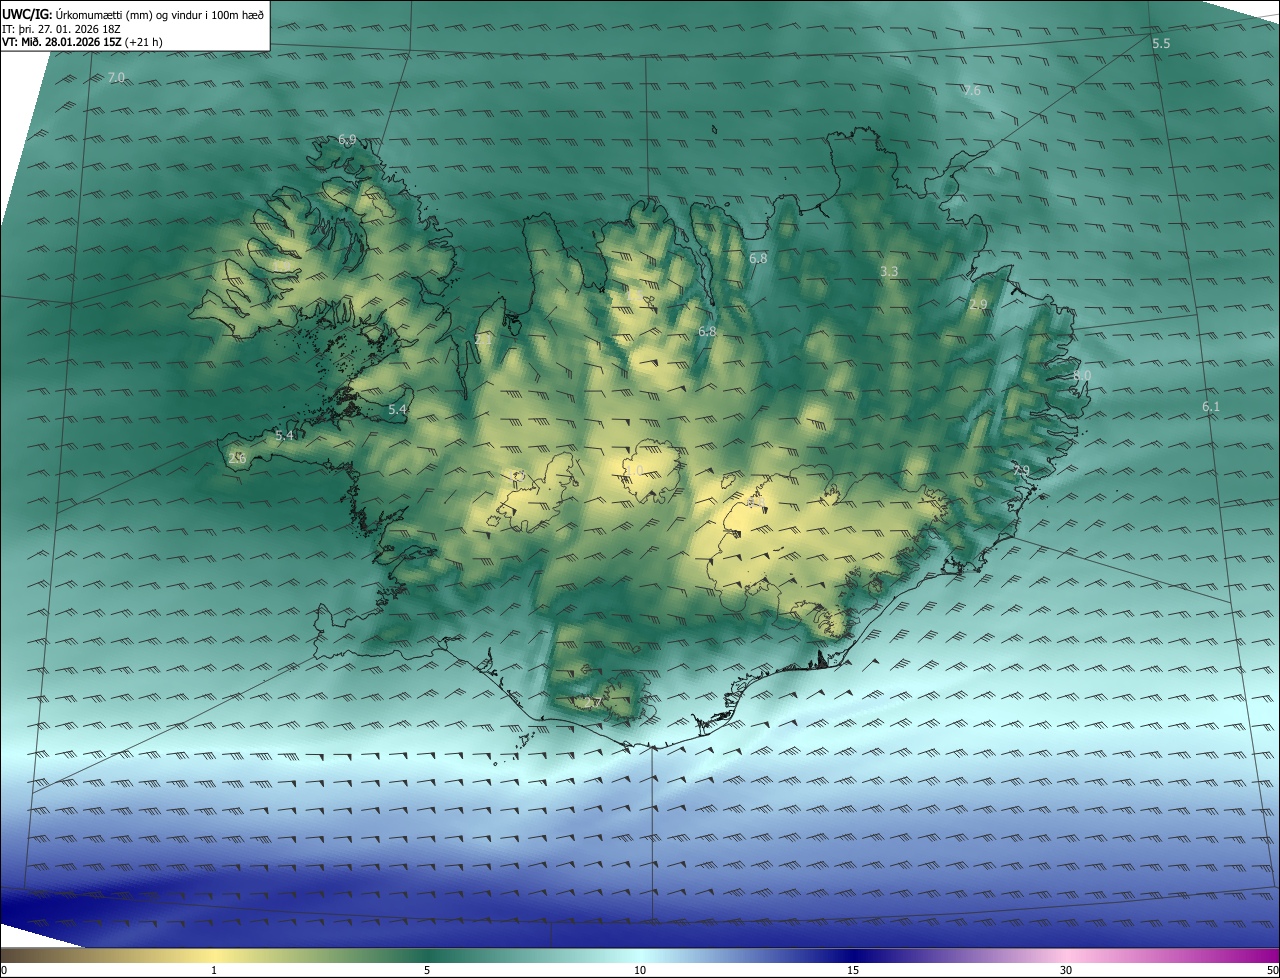Click the 50 tick on the colour scale
This screenshot has width=1280, height=978.
coord(1272,970)
